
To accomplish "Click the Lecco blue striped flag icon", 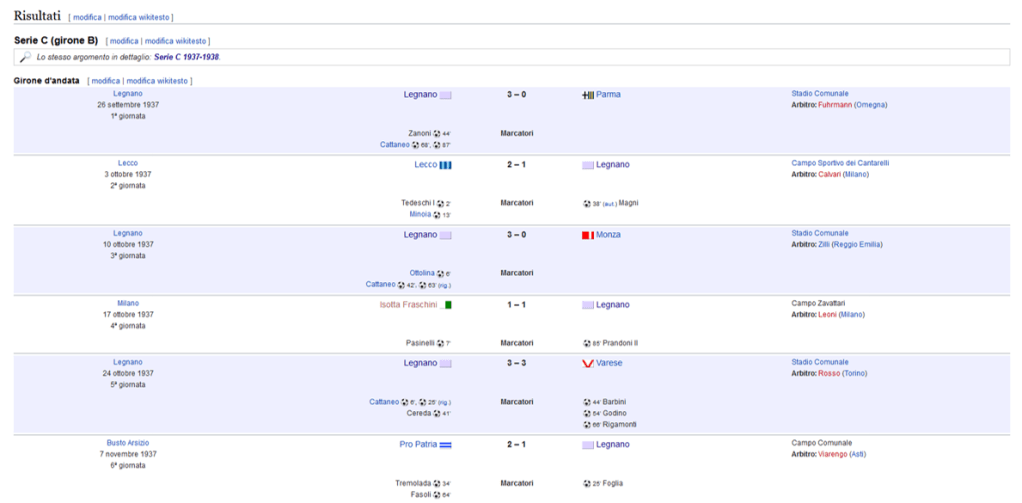I will pos(446,165).
